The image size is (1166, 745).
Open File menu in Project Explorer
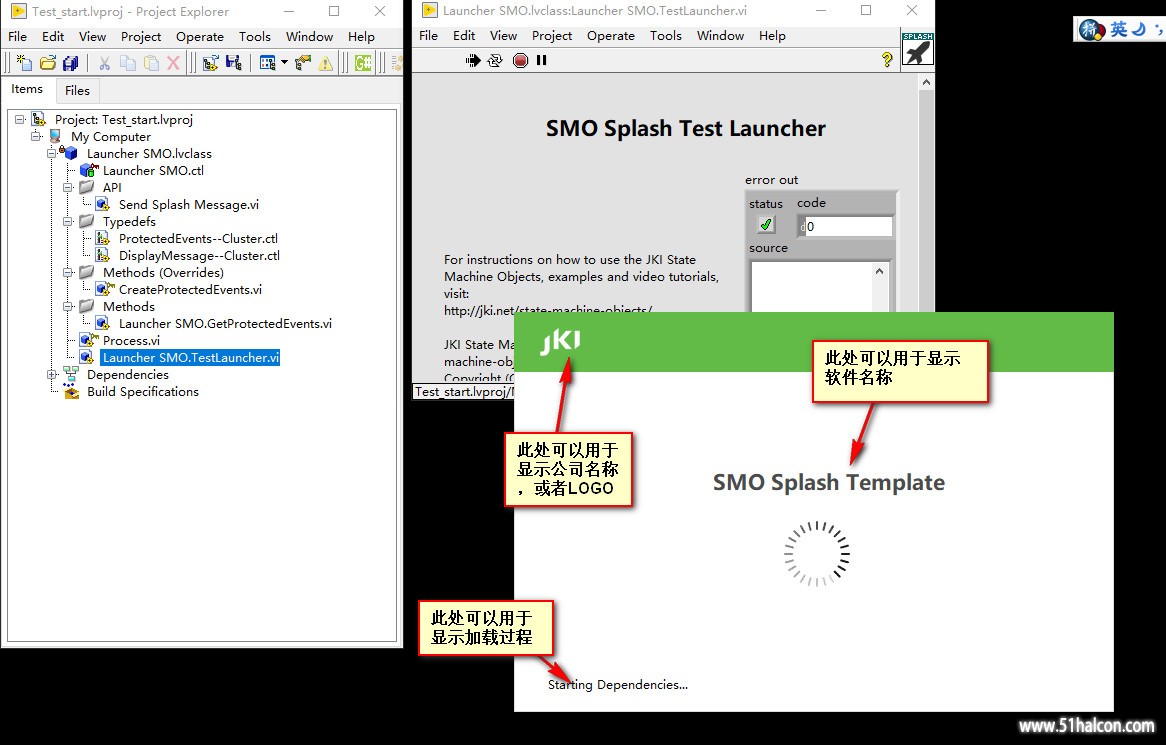[17, 36]
